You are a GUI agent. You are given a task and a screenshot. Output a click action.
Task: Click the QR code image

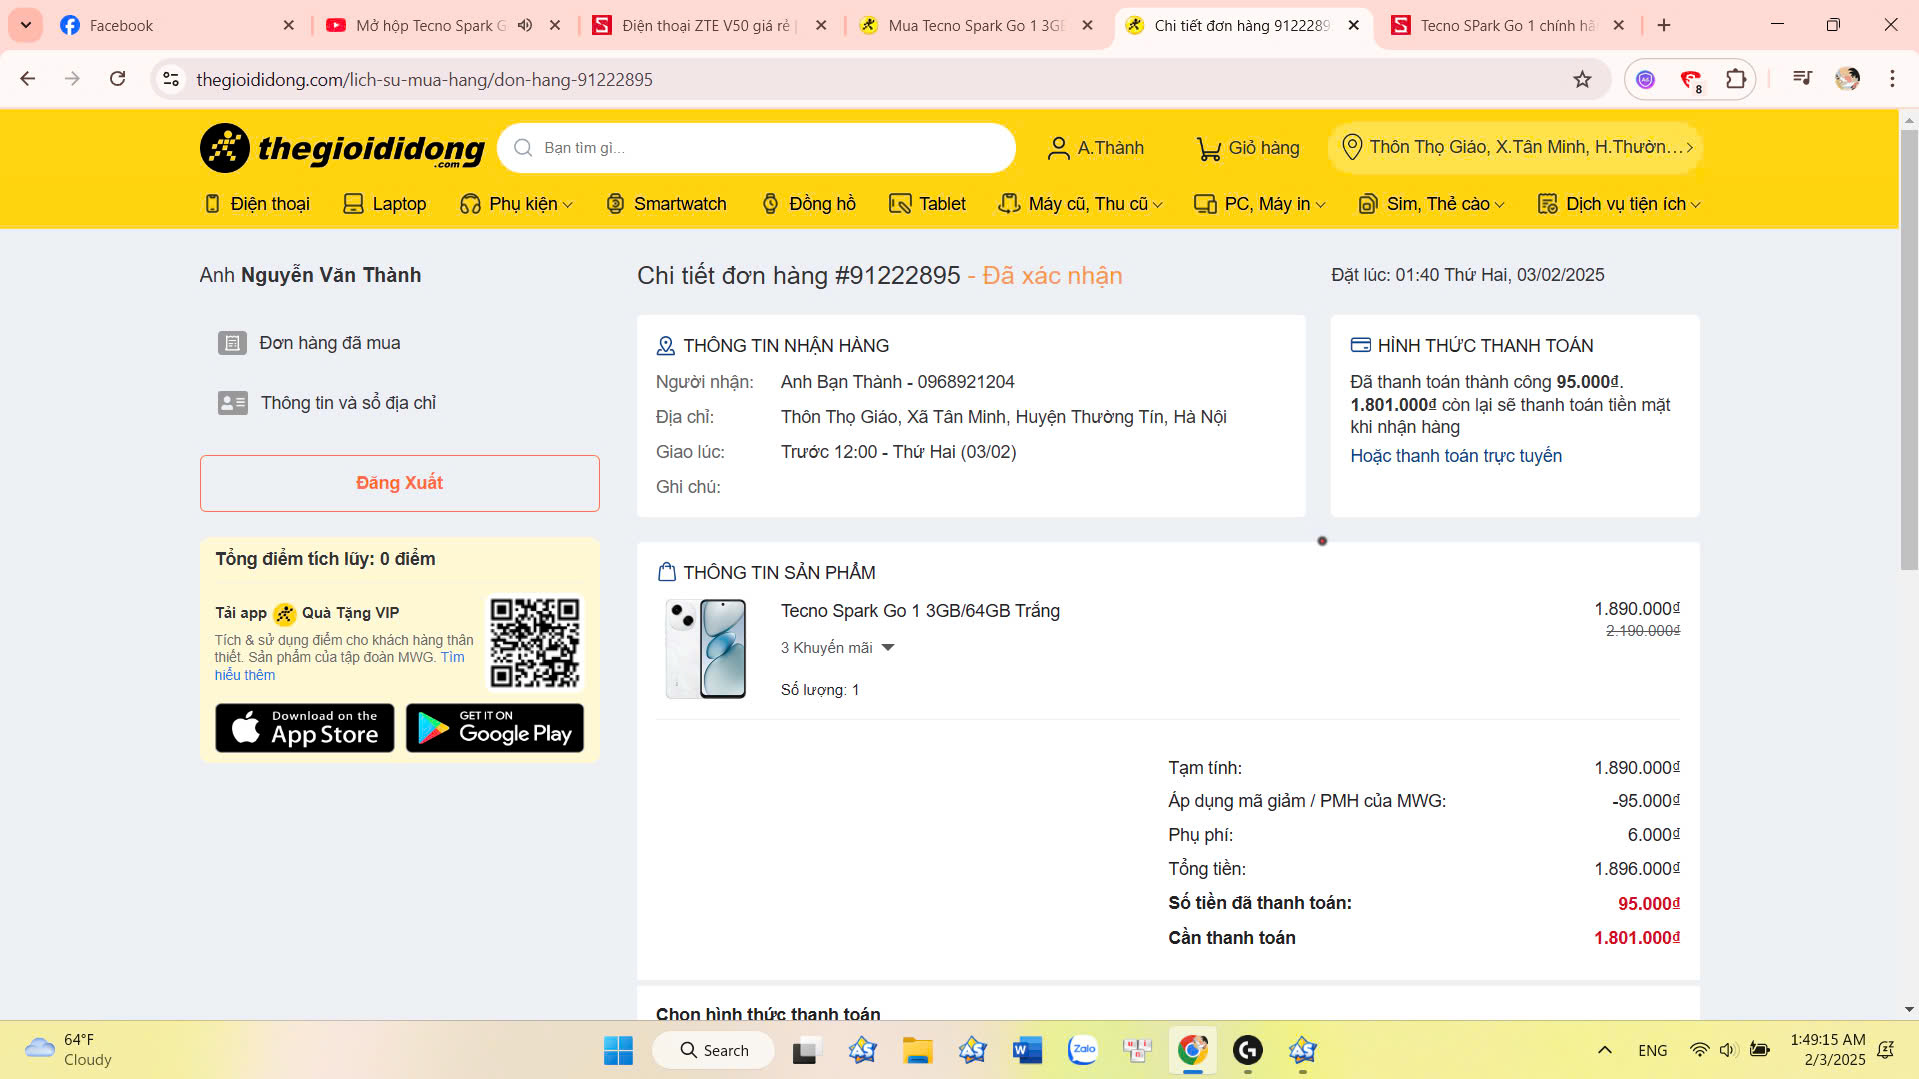click(x=535, y=643)
